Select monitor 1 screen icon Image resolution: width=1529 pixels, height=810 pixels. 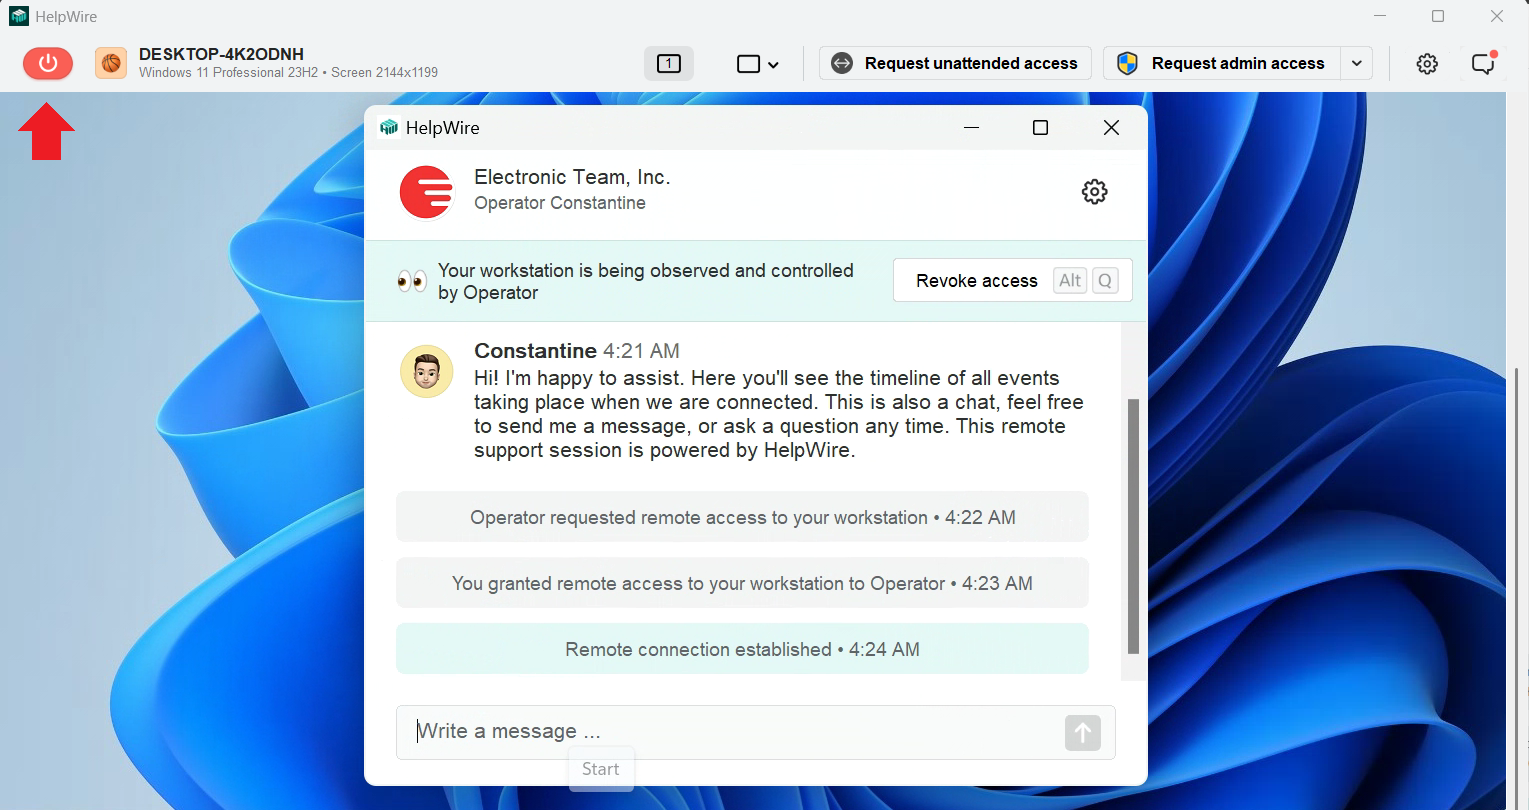tap(667, 62)
